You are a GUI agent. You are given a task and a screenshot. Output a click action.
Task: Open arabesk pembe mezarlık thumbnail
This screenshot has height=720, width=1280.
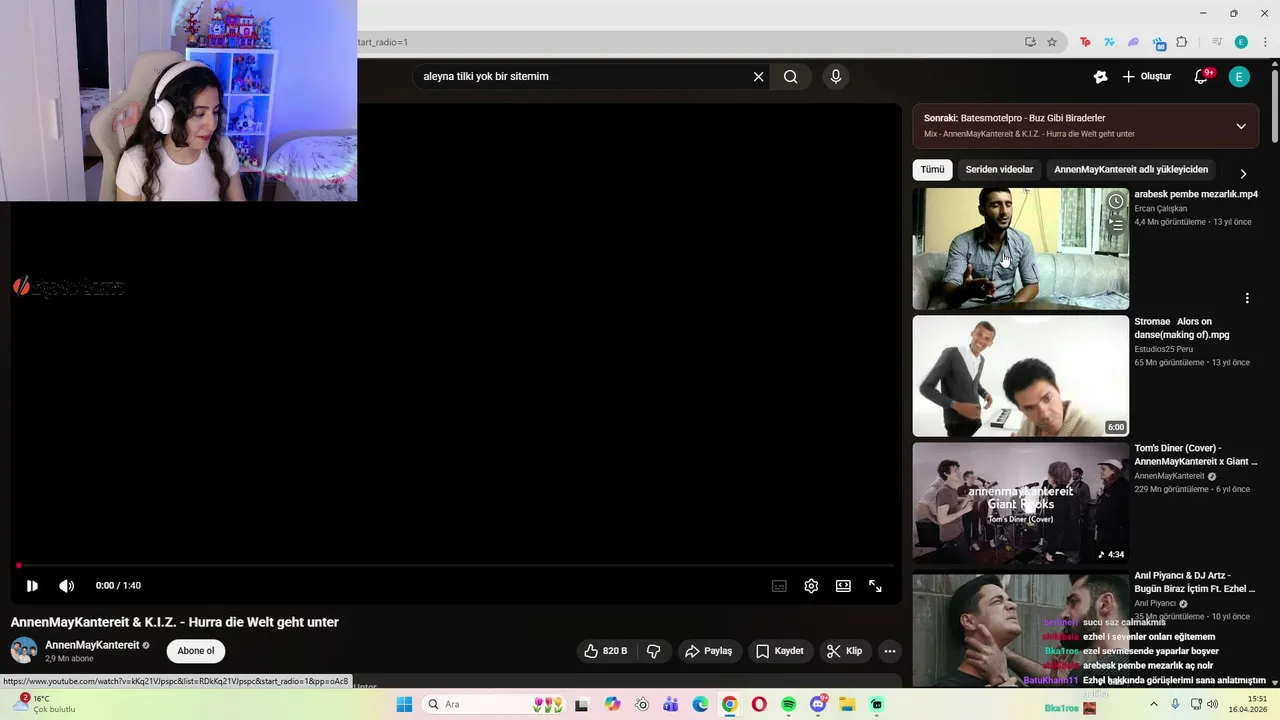tap(1020, 249)
